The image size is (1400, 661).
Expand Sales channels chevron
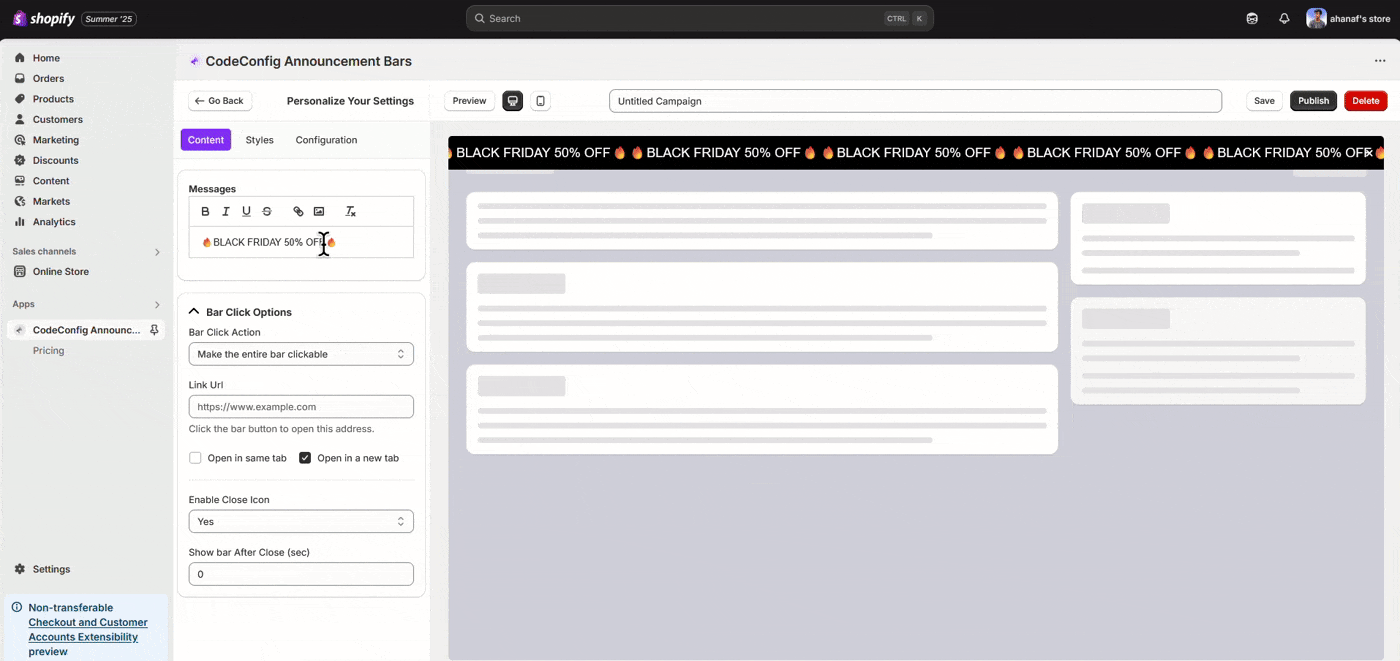[157, 252]
